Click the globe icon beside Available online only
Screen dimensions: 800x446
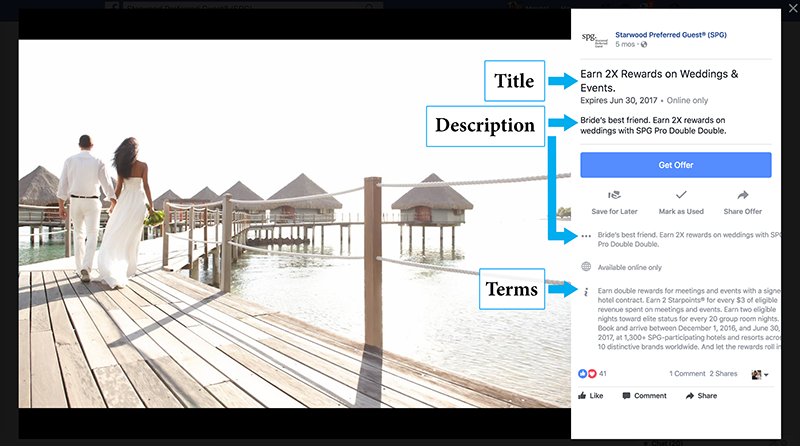[586, 267]
